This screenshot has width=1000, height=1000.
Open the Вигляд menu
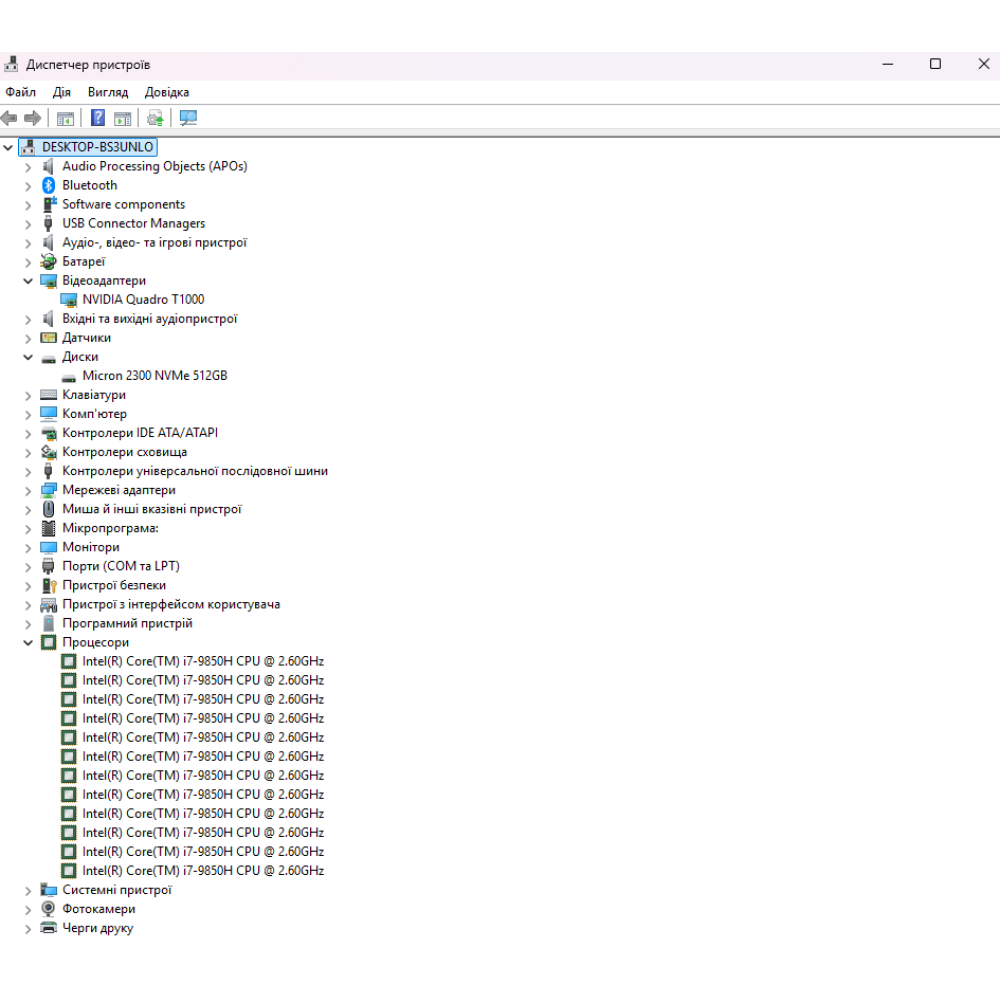pos(107,92)
